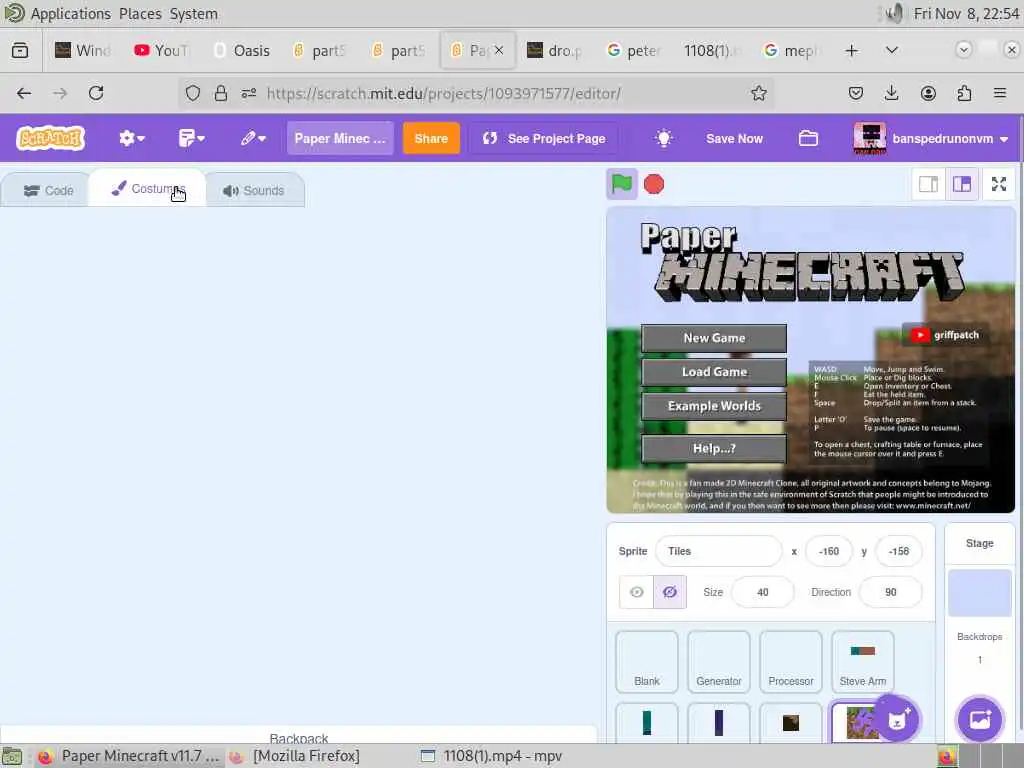Open the Applications menu

point(71,14)
